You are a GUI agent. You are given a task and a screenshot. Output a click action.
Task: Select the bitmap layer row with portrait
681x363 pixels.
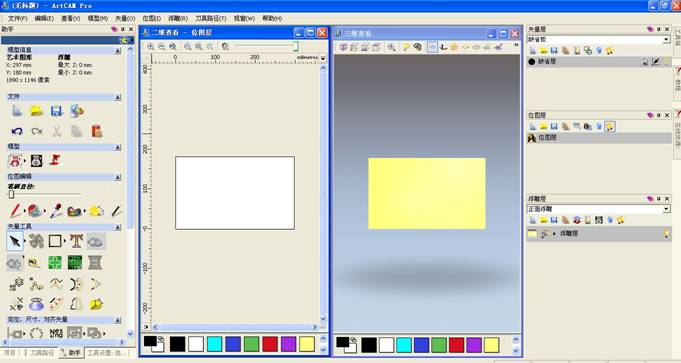[x=599, y=138]
